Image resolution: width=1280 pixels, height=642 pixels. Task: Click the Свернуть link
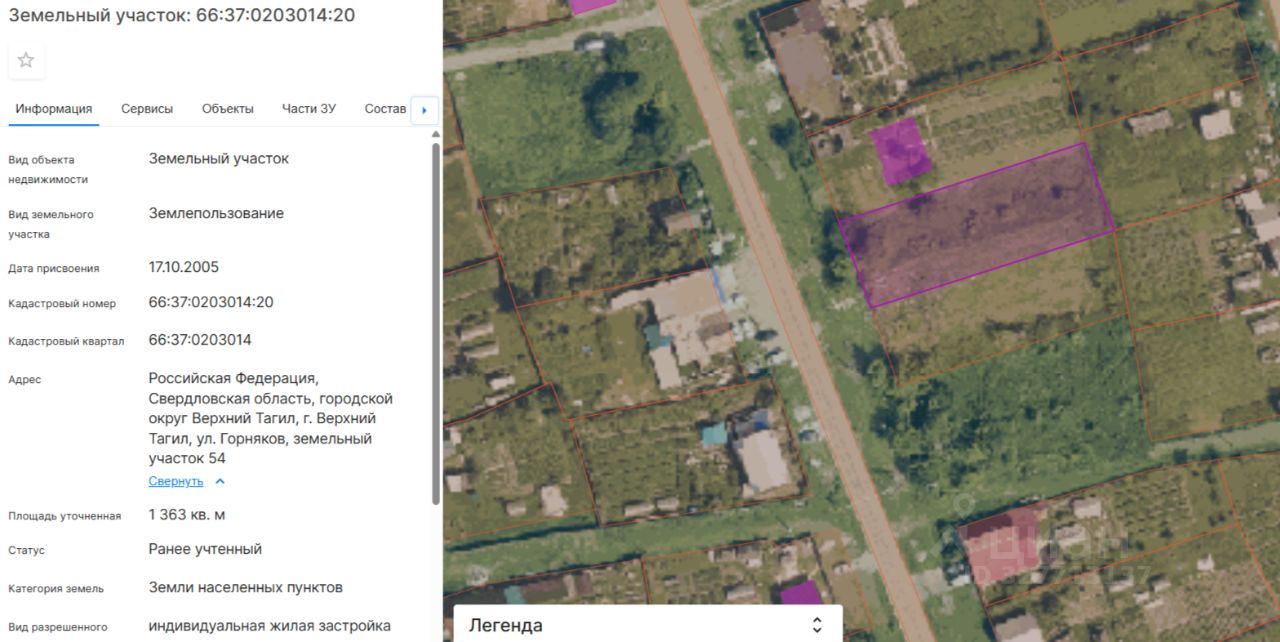pos(176,481)
